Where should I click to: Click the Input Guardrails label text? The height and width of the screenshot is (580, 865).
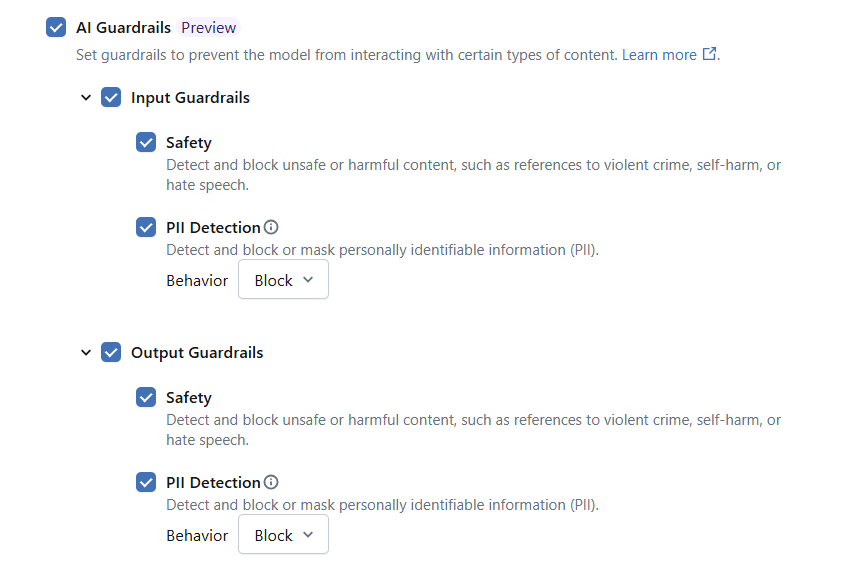[x=190, y=98]
